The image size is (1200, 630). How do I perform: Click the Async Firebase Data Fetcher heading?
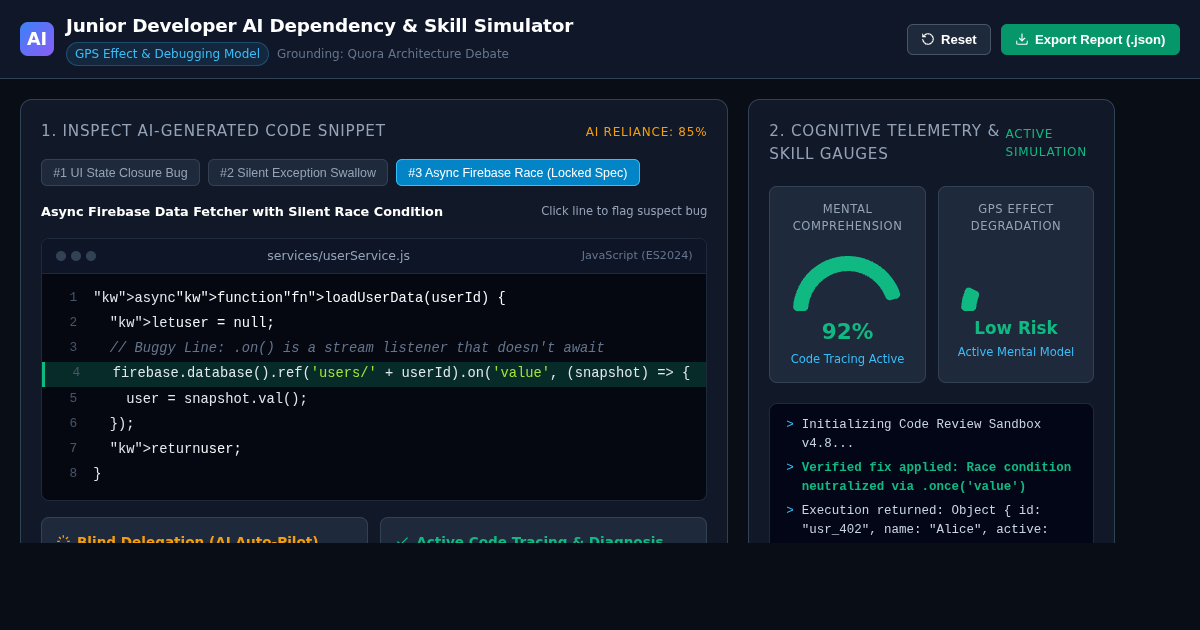tap(242, 211)
